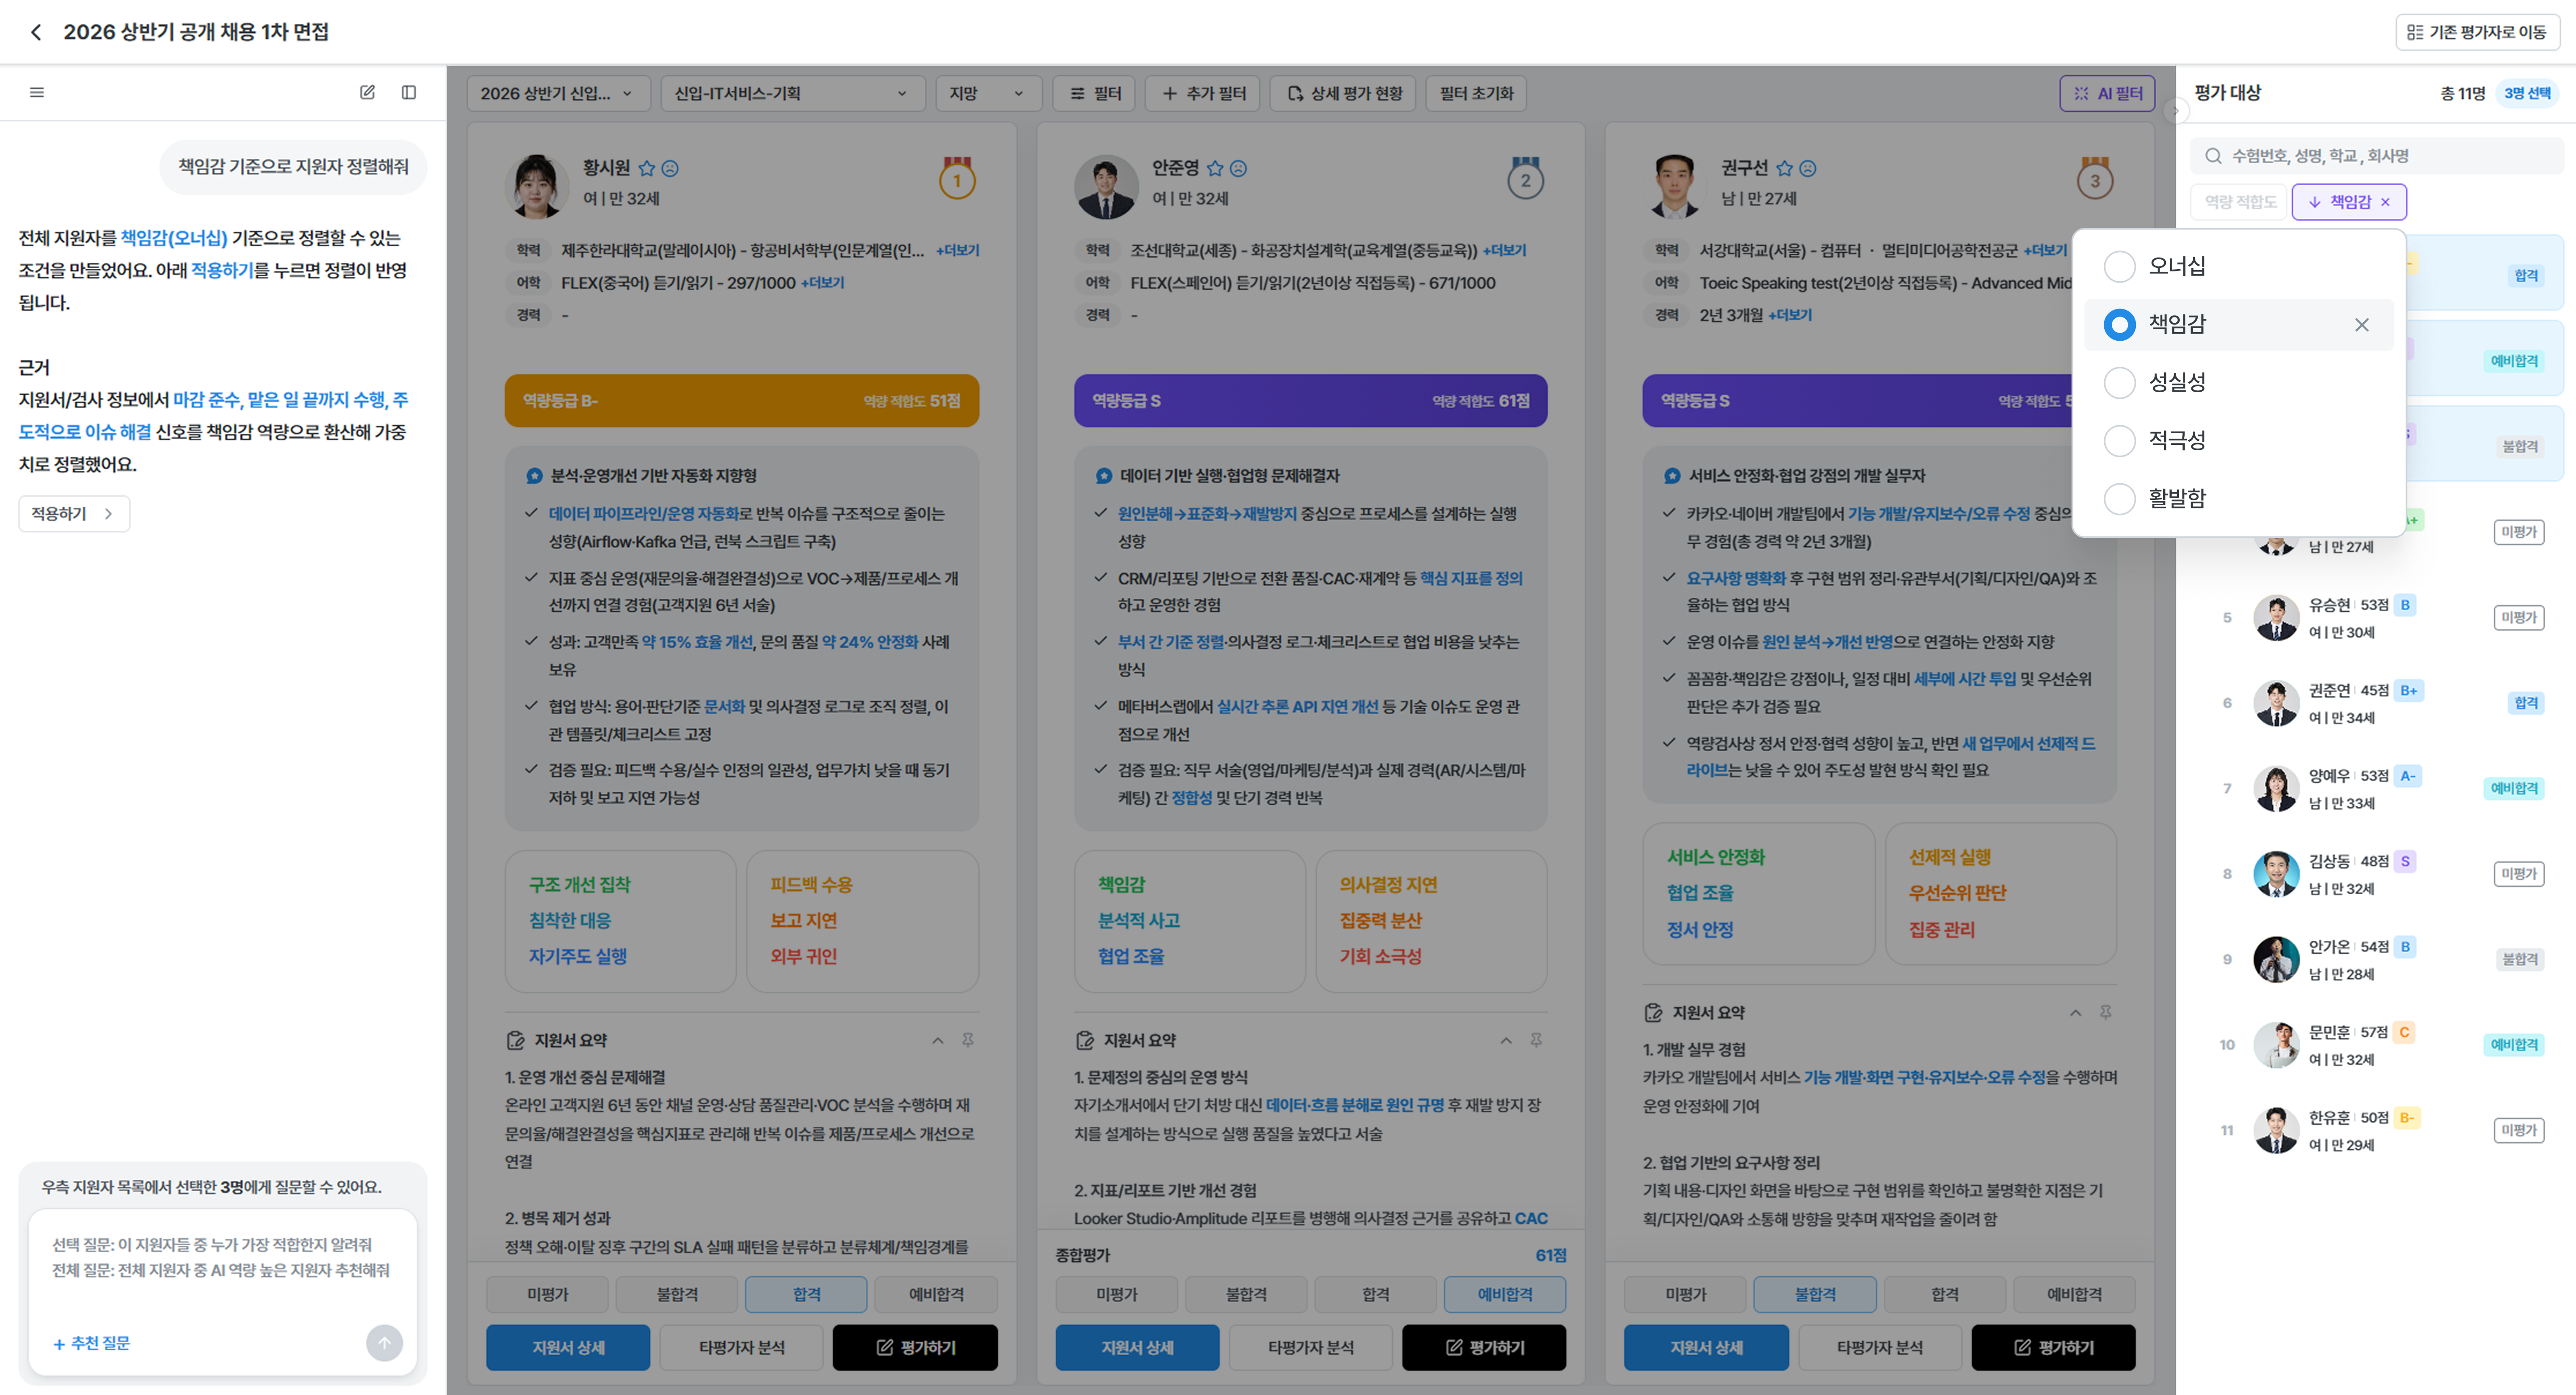
Task: Click the smiley icon next to 황시원
Action: pos(670,168)
